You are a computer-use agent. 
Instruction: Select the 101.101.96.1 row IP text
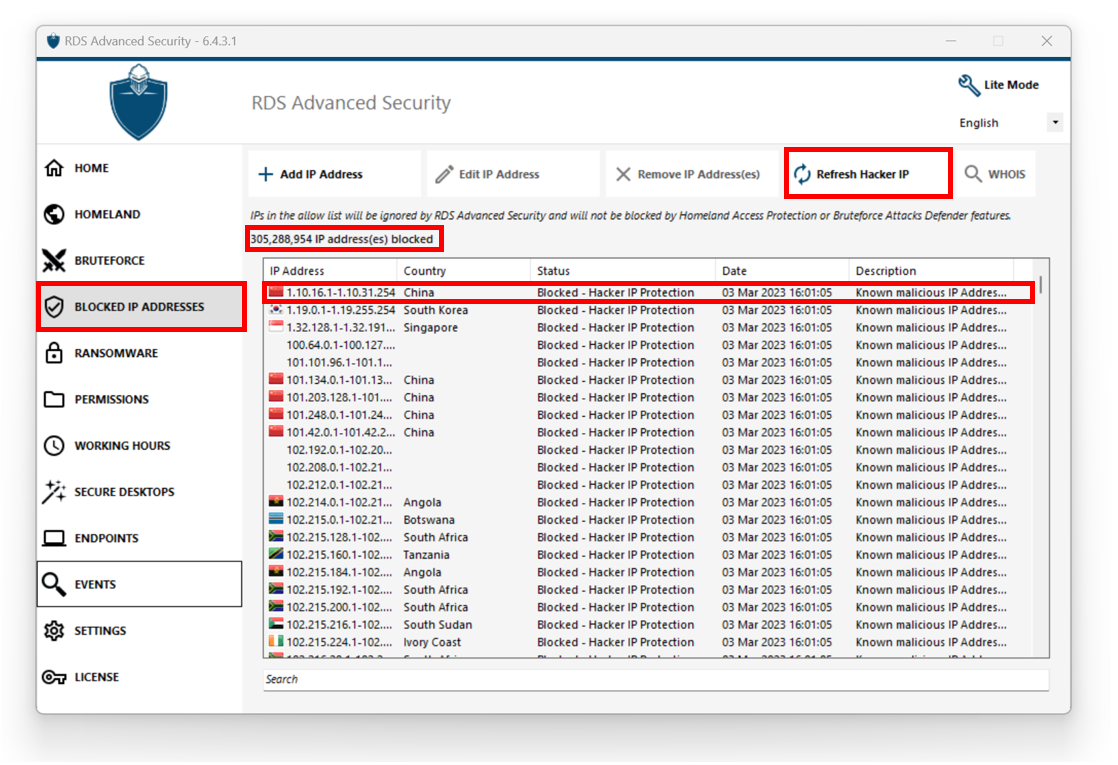[x=339, y=363]
